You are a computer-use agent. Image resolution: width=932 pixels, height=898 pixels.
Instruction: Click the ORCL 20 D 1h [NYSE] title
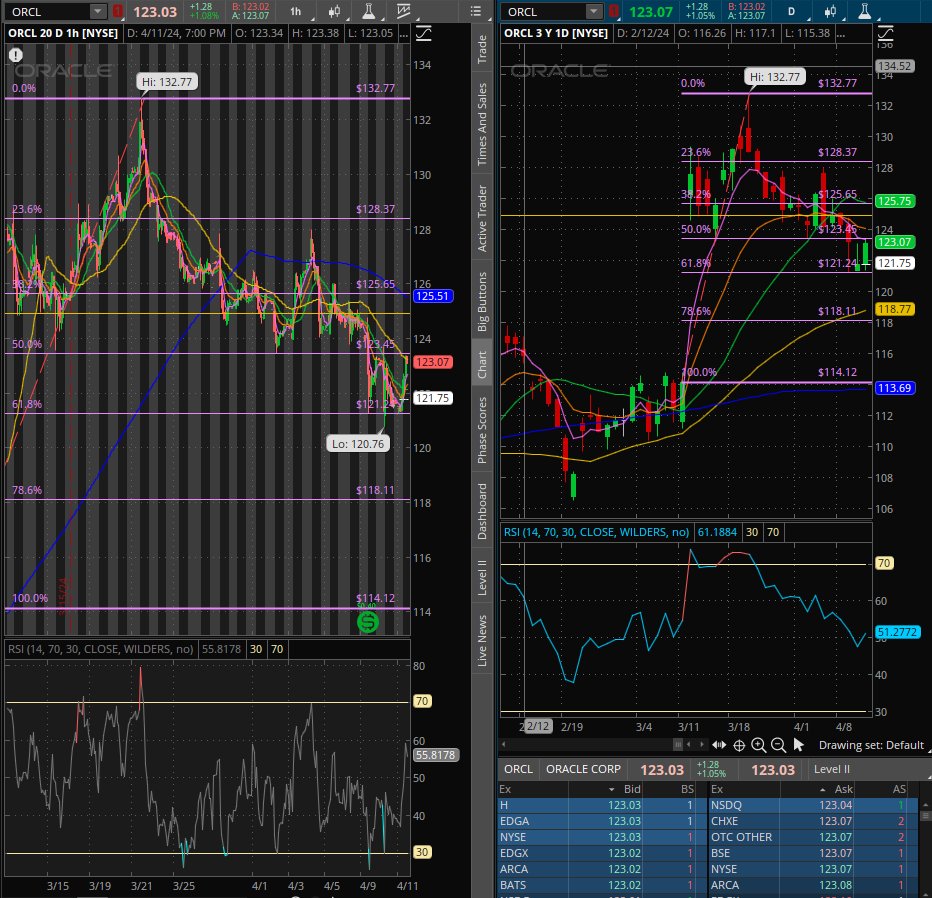63,33
